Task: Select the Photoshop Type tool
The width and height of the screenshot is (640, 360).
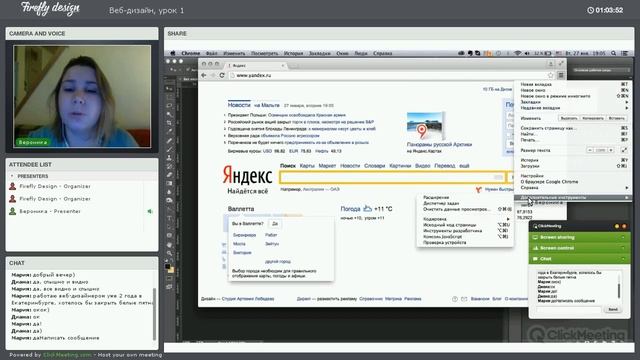Action: [x=169, y=218]
